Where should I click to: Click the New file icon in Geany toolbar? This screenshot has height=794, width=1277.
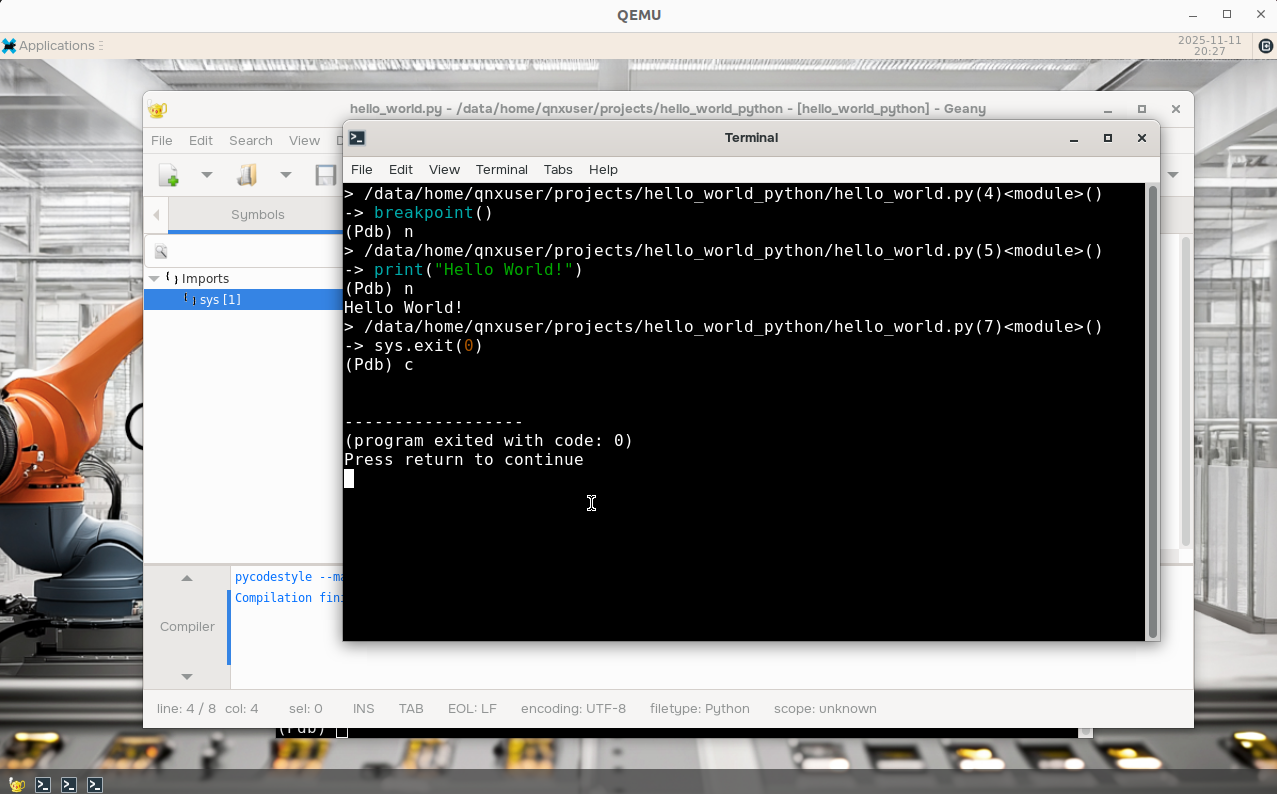(168, 175)
